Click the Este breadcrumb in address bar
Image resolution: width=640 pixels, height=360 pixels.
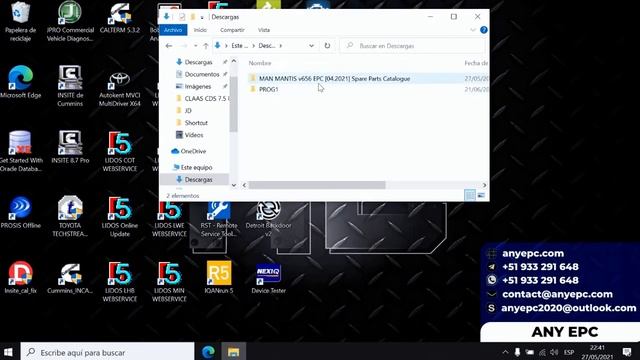tap(239, 46)
